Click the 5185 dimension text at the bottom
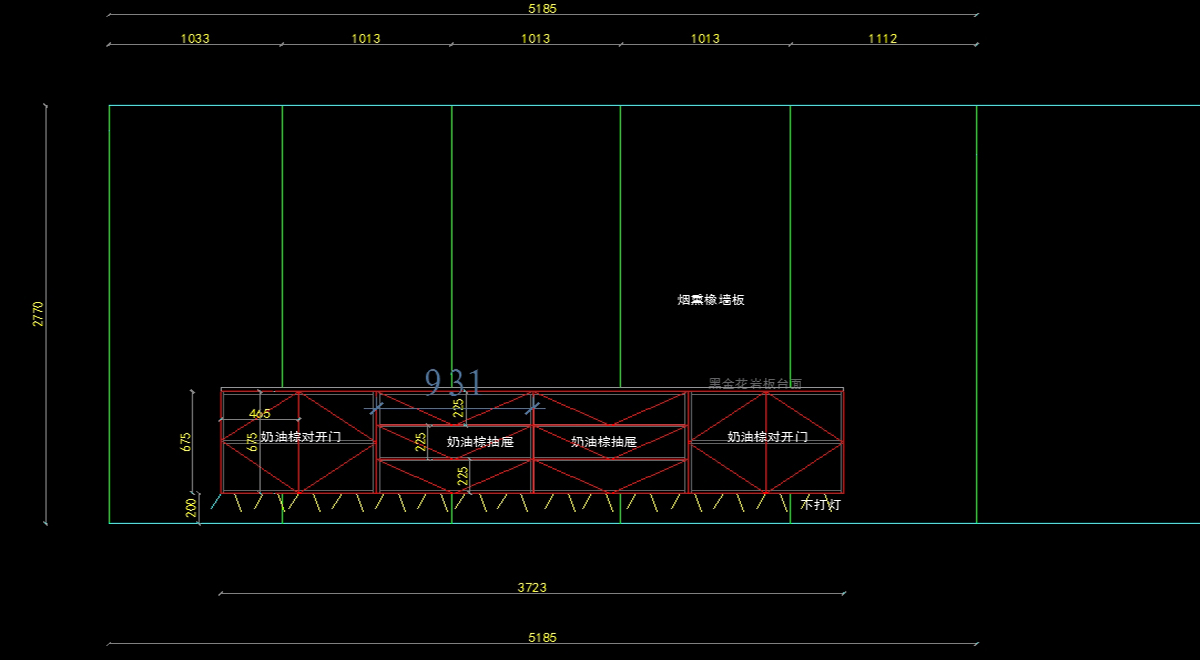The height and width of the screenshot is (660, 1200). 542,638
